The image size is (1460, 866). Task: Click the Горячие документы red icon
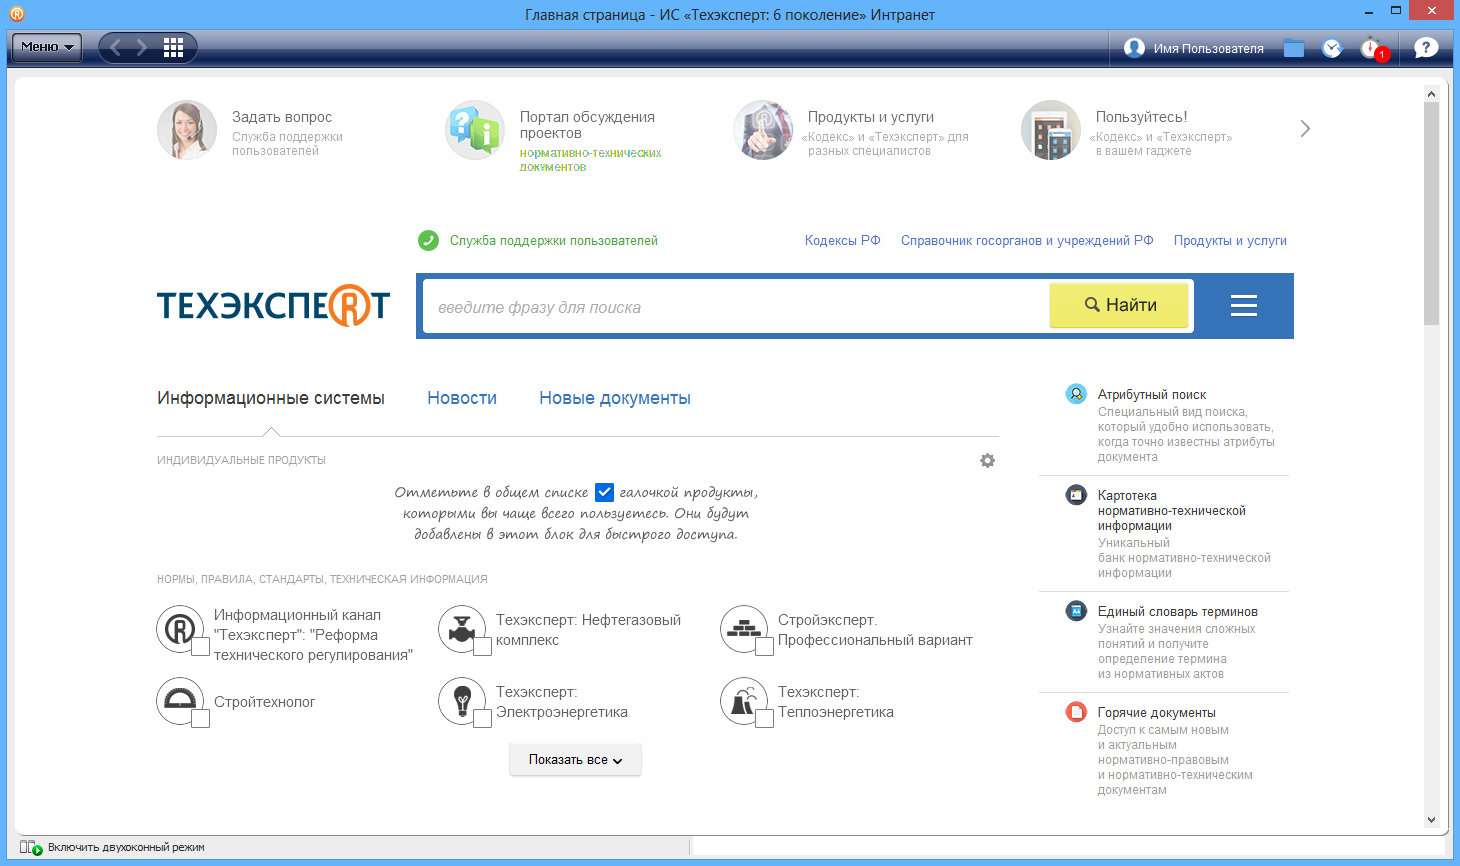(x=1076, y=712)
